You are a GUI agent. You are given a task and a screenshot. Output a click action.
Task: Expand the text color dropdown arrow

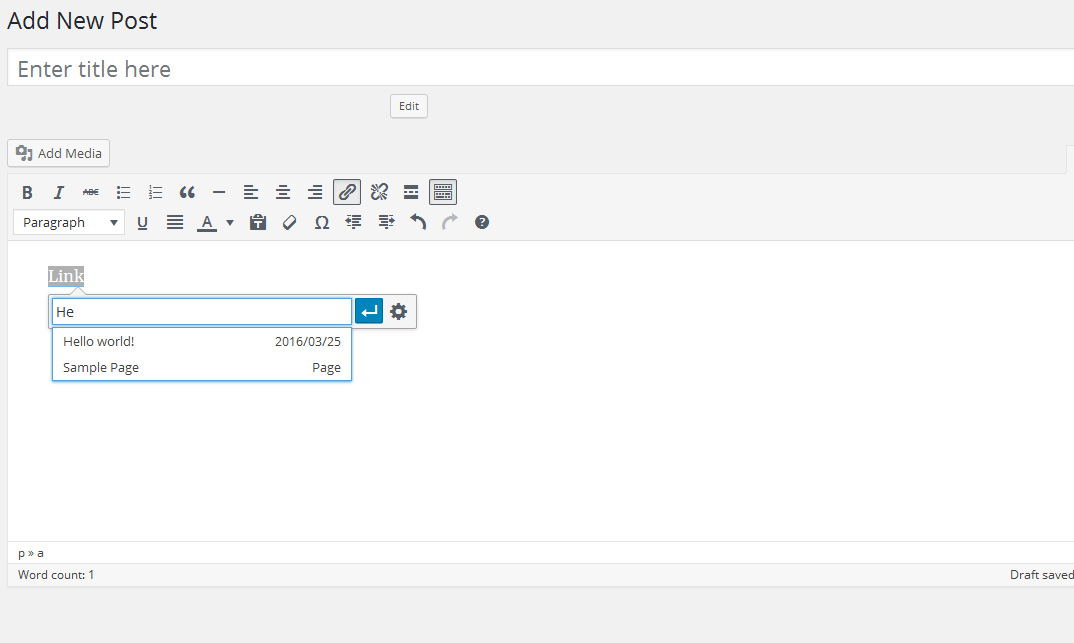pos(230,223)
